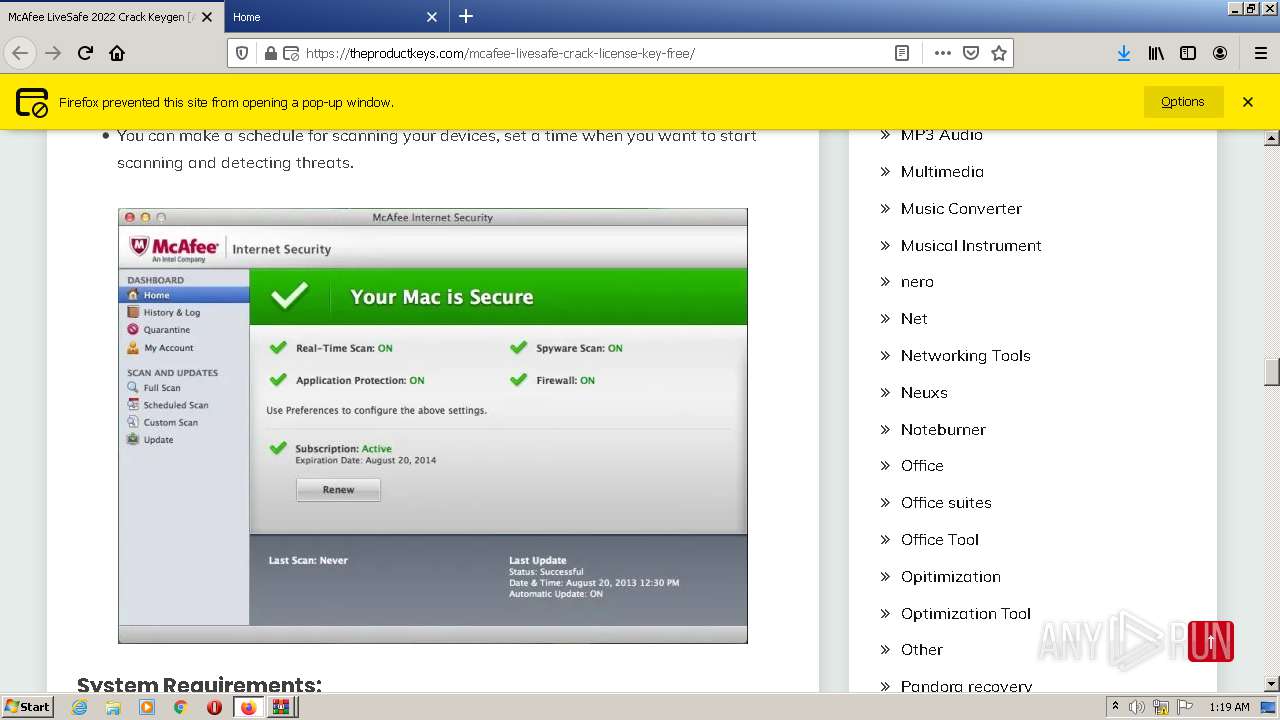Toggle reader view icon
Viewport: 1280px width, 720px height.
tap(902, 53)
